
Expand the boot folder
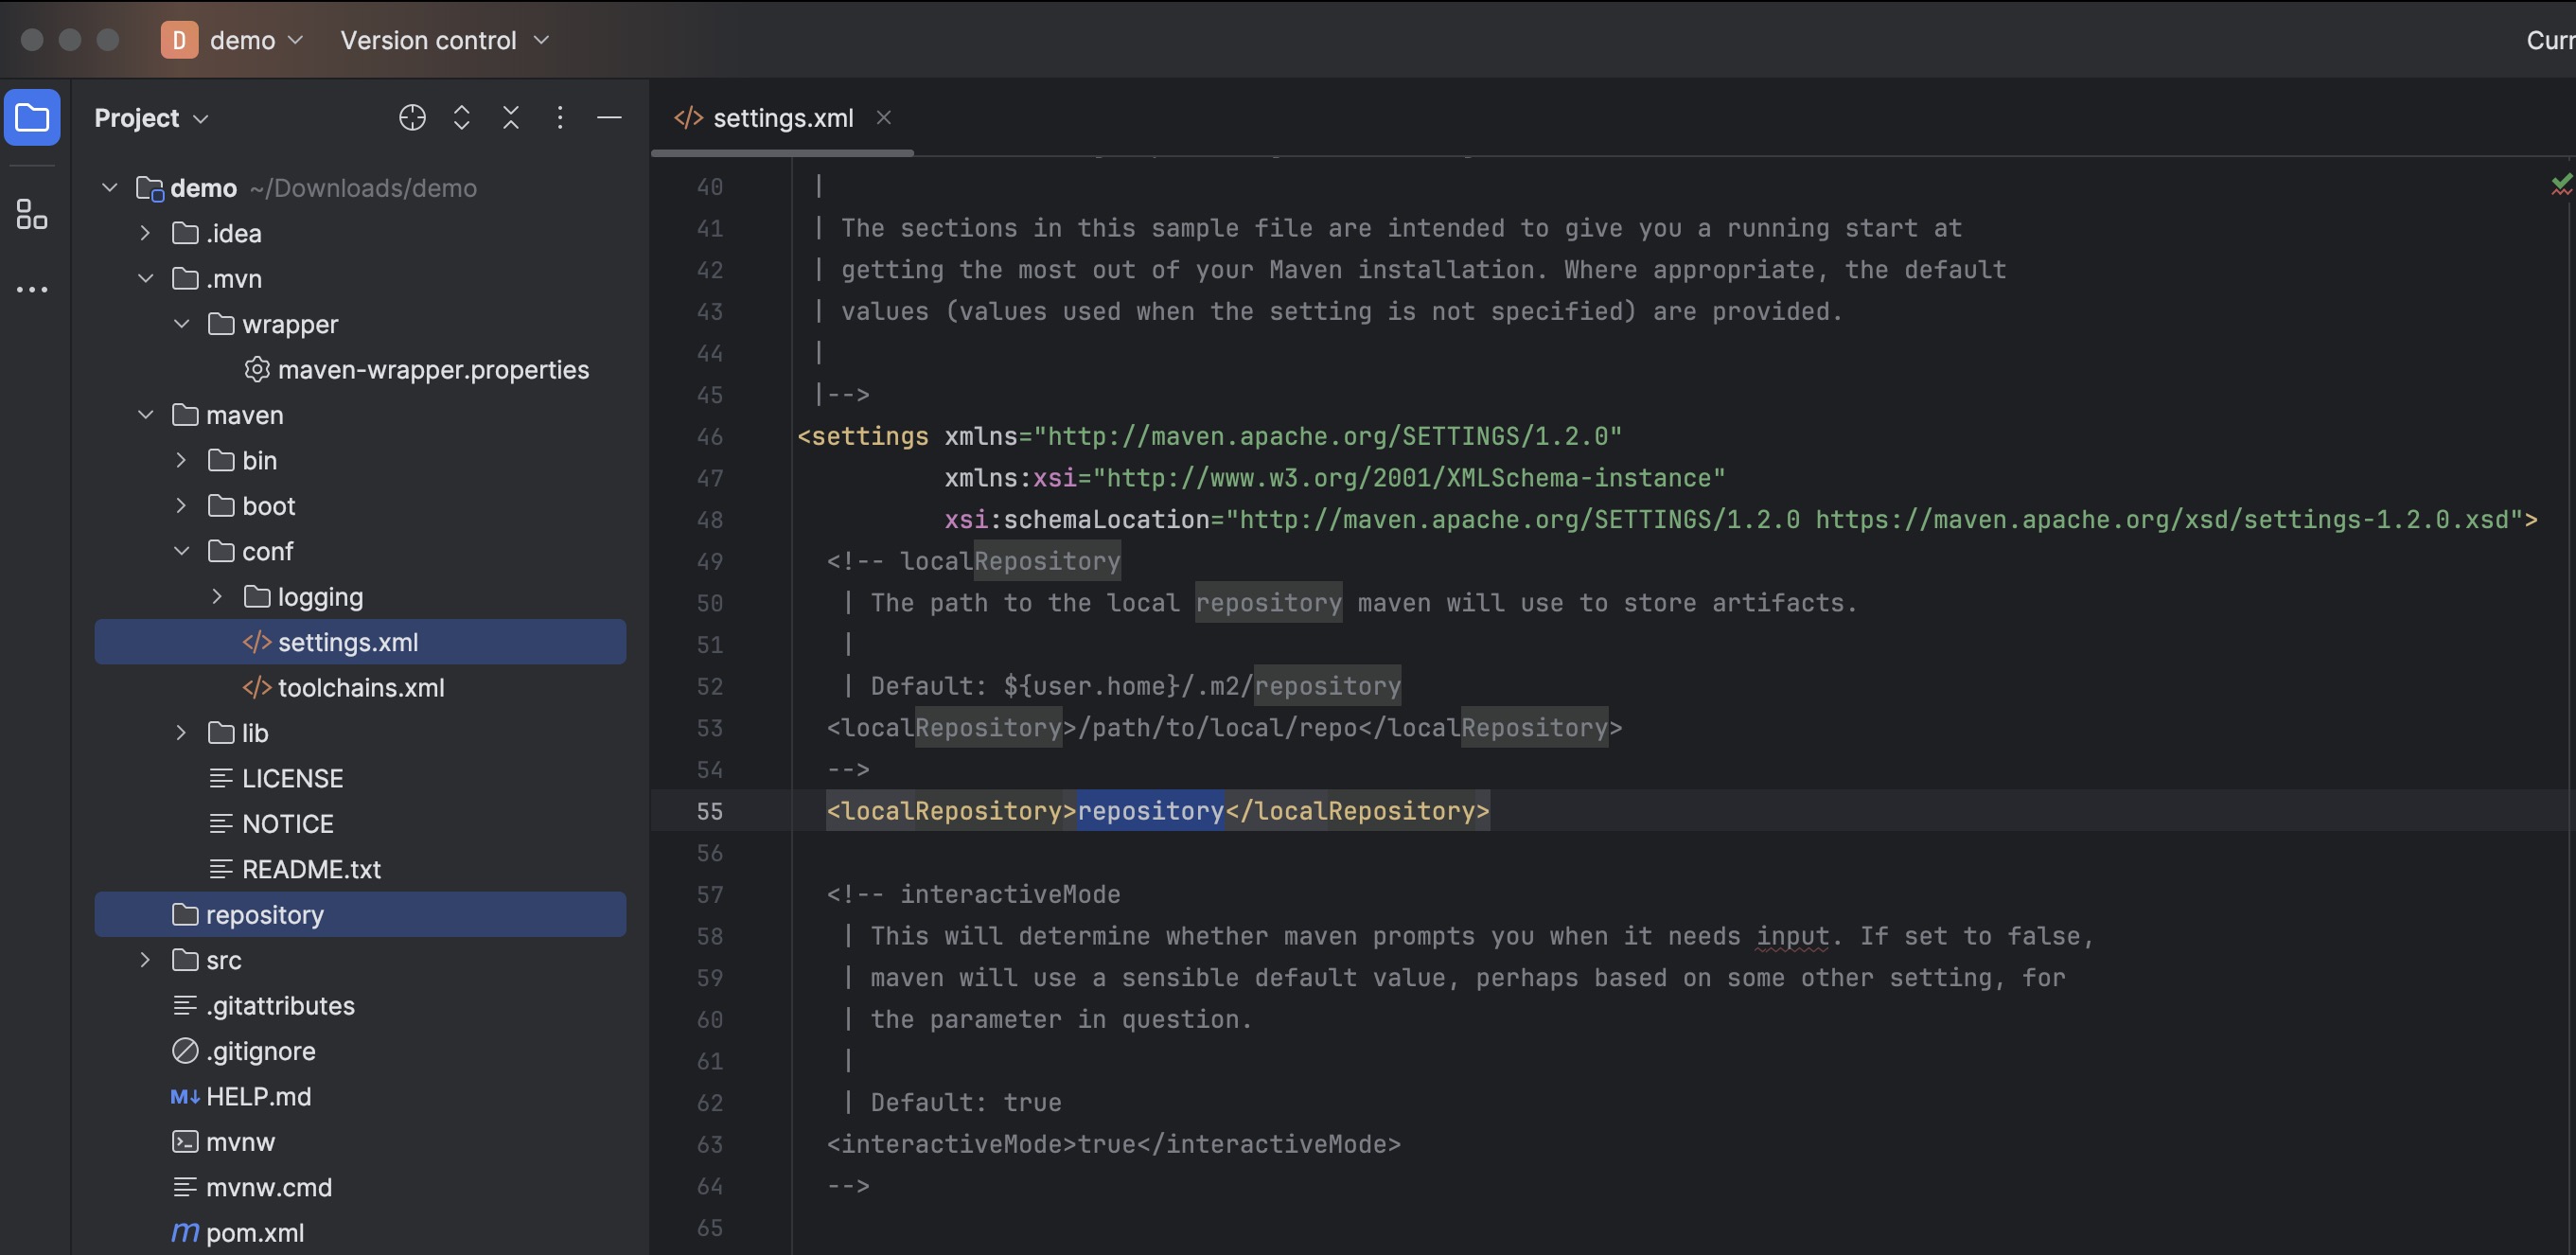(x=181, y=506)
